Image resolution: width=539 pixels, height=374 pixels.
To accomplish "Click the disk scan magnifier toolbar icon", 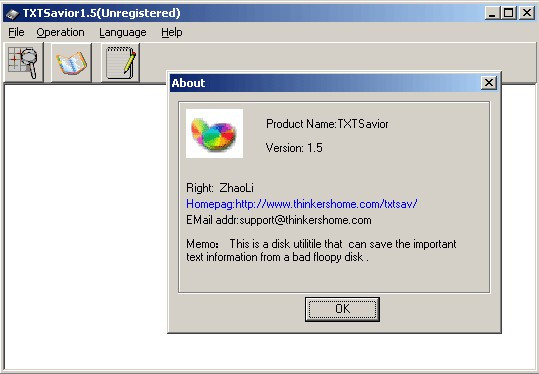I will 23,63.
